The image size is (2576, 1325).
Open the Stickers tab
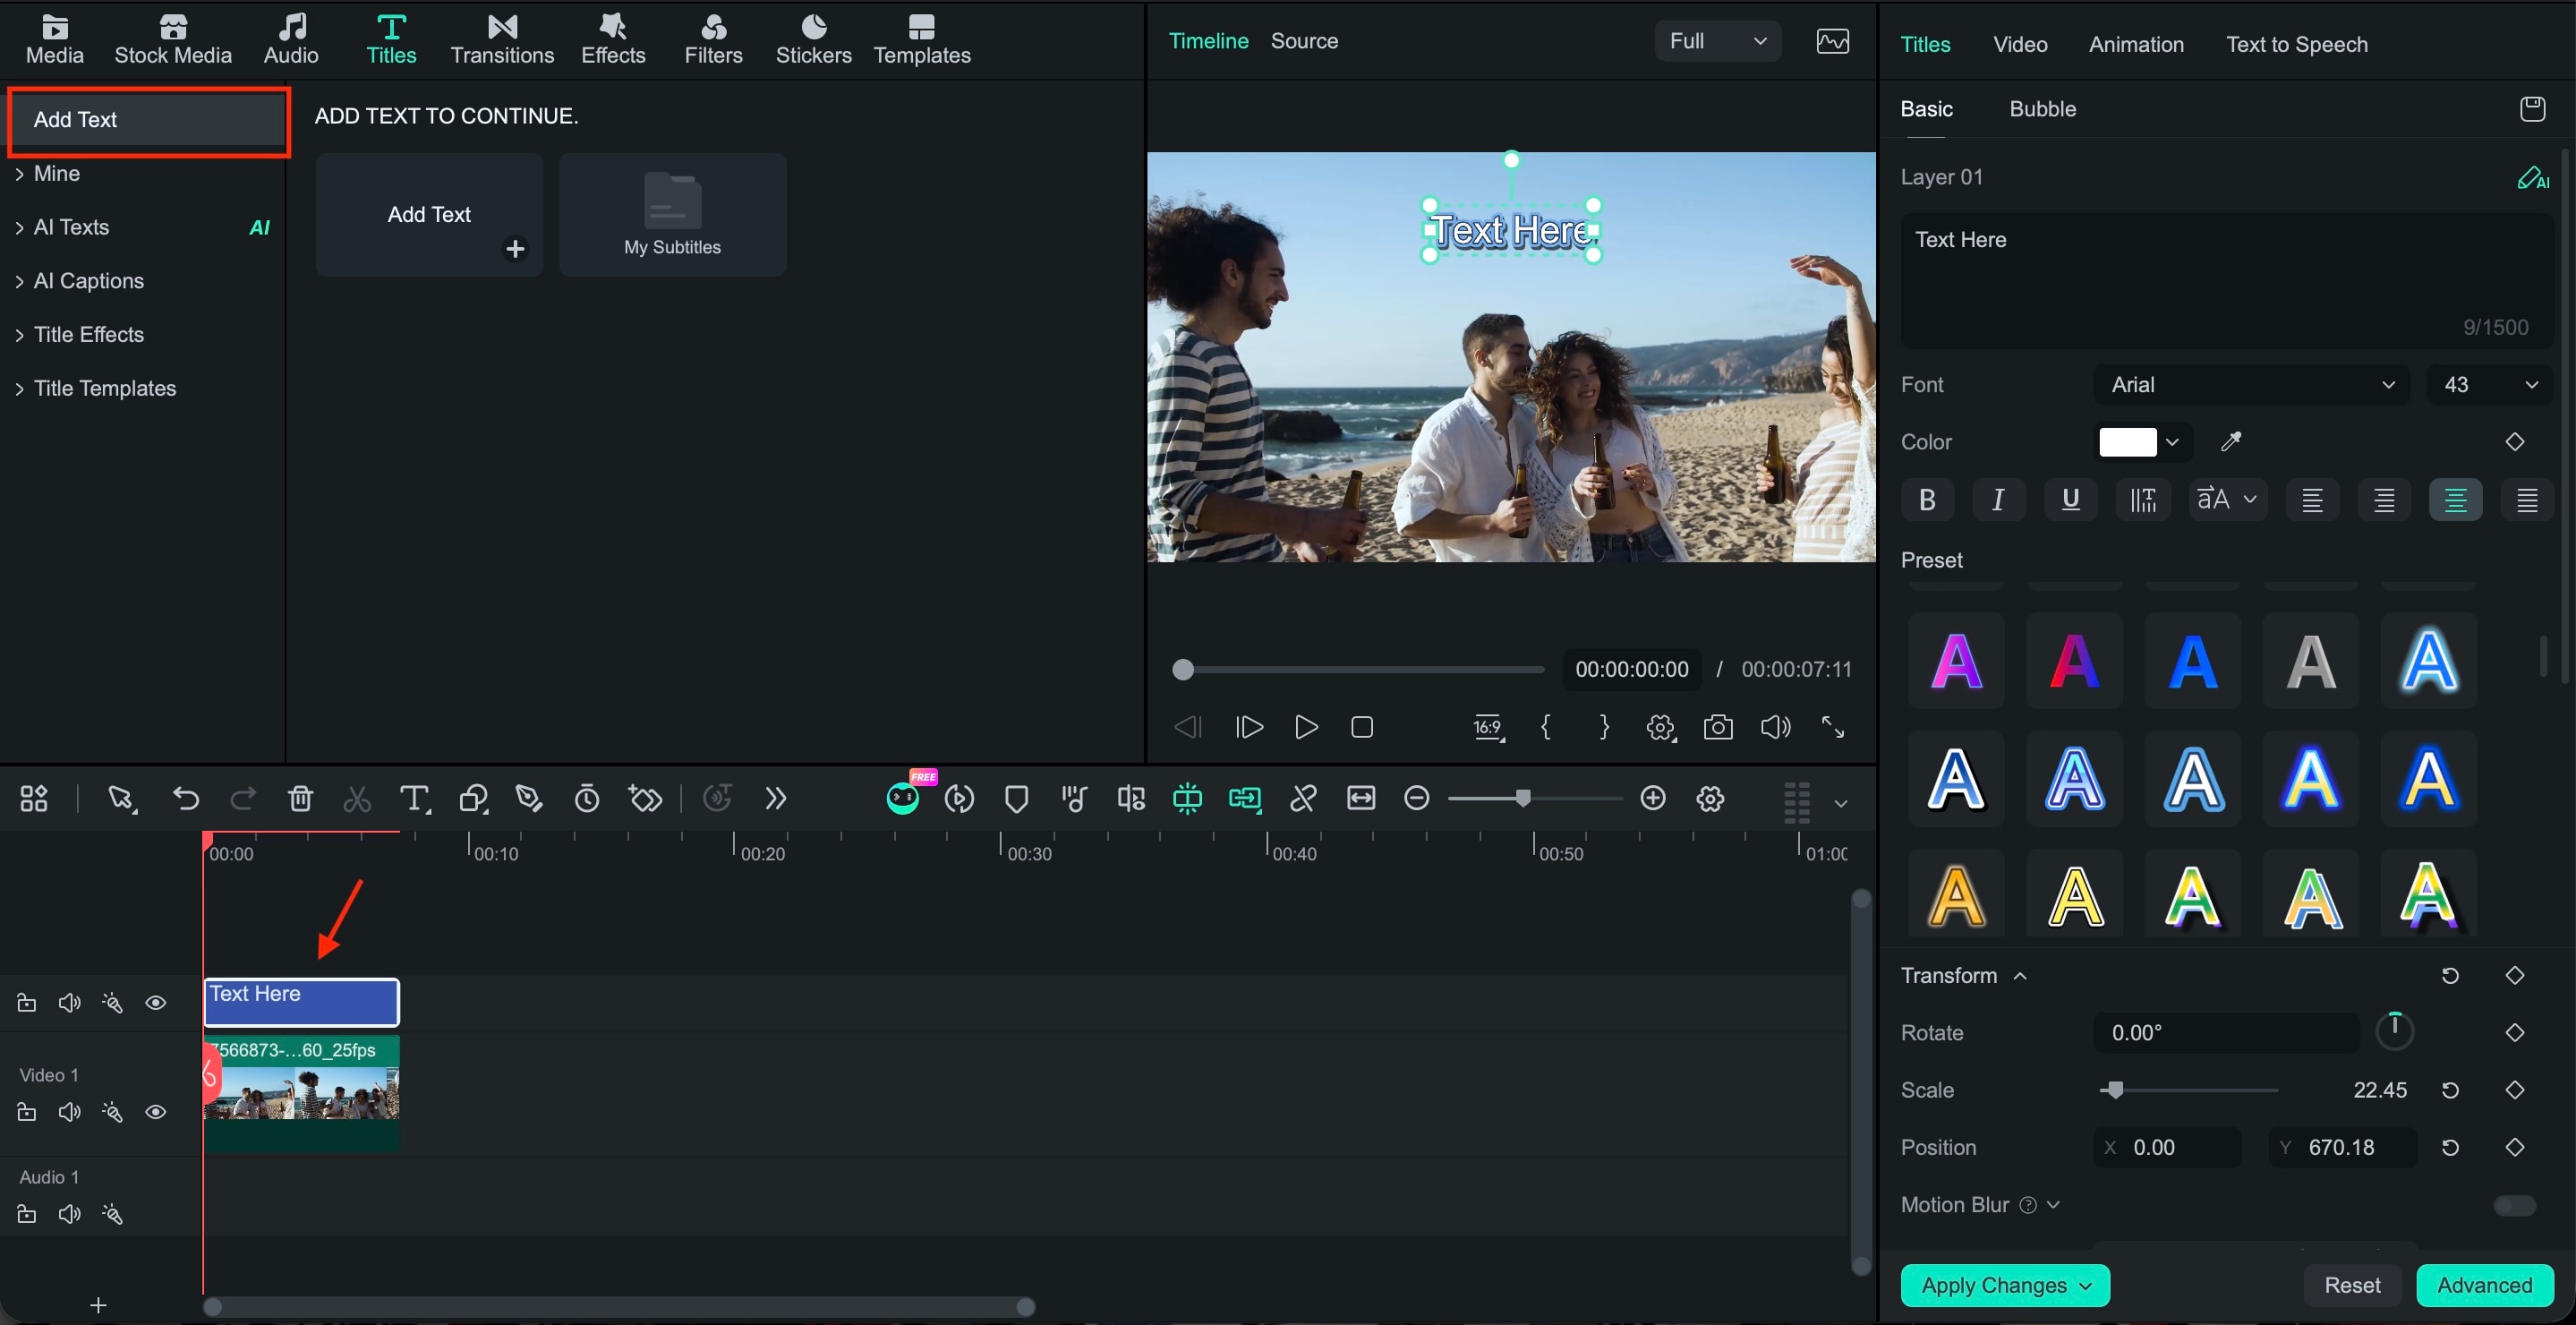coord(813,40)
